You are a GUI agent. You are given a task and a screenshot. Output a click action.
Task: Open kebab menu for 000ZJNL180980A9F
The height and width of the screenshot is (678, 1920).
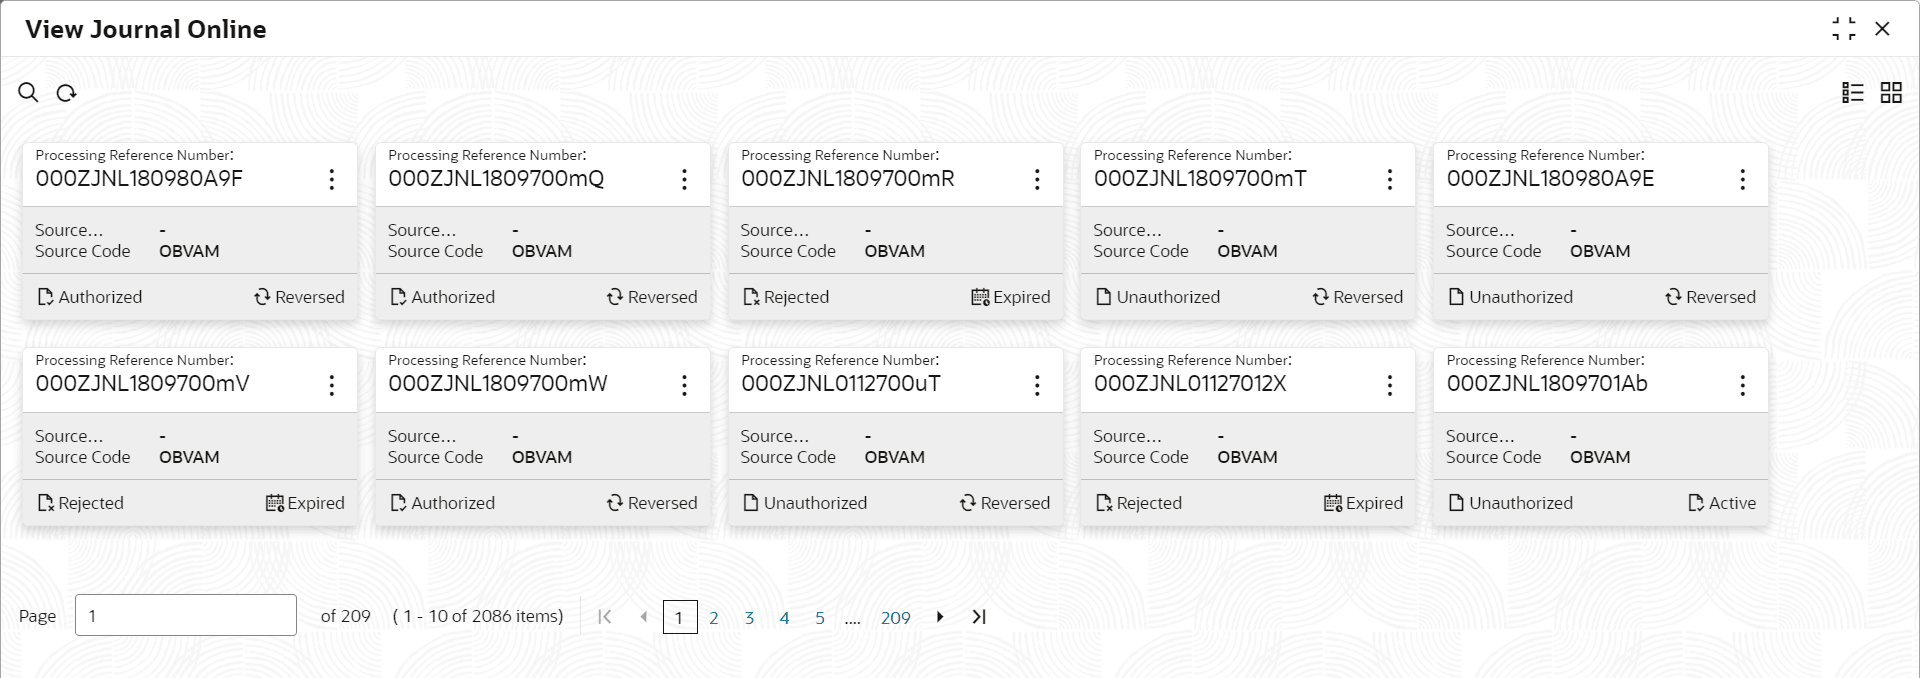click(x=332, y=180)
